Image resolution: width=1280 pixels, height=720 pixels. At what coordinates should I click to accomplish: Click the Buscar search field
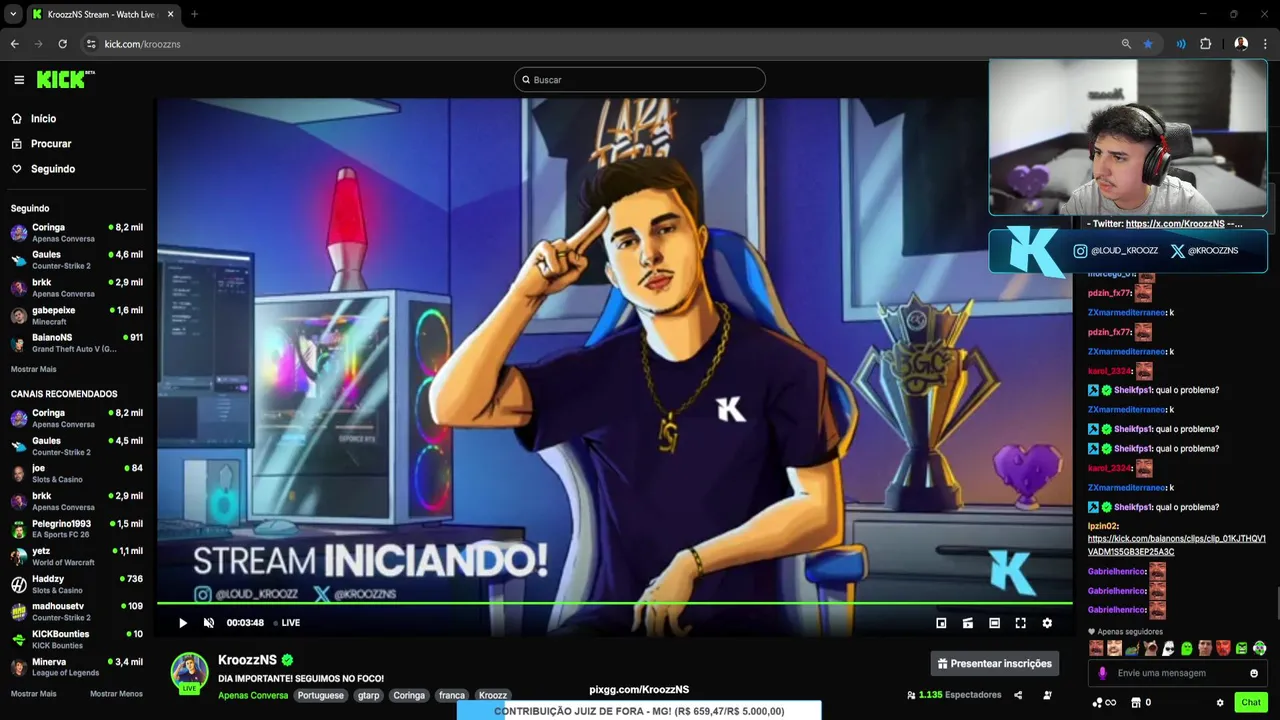[640, 80]
